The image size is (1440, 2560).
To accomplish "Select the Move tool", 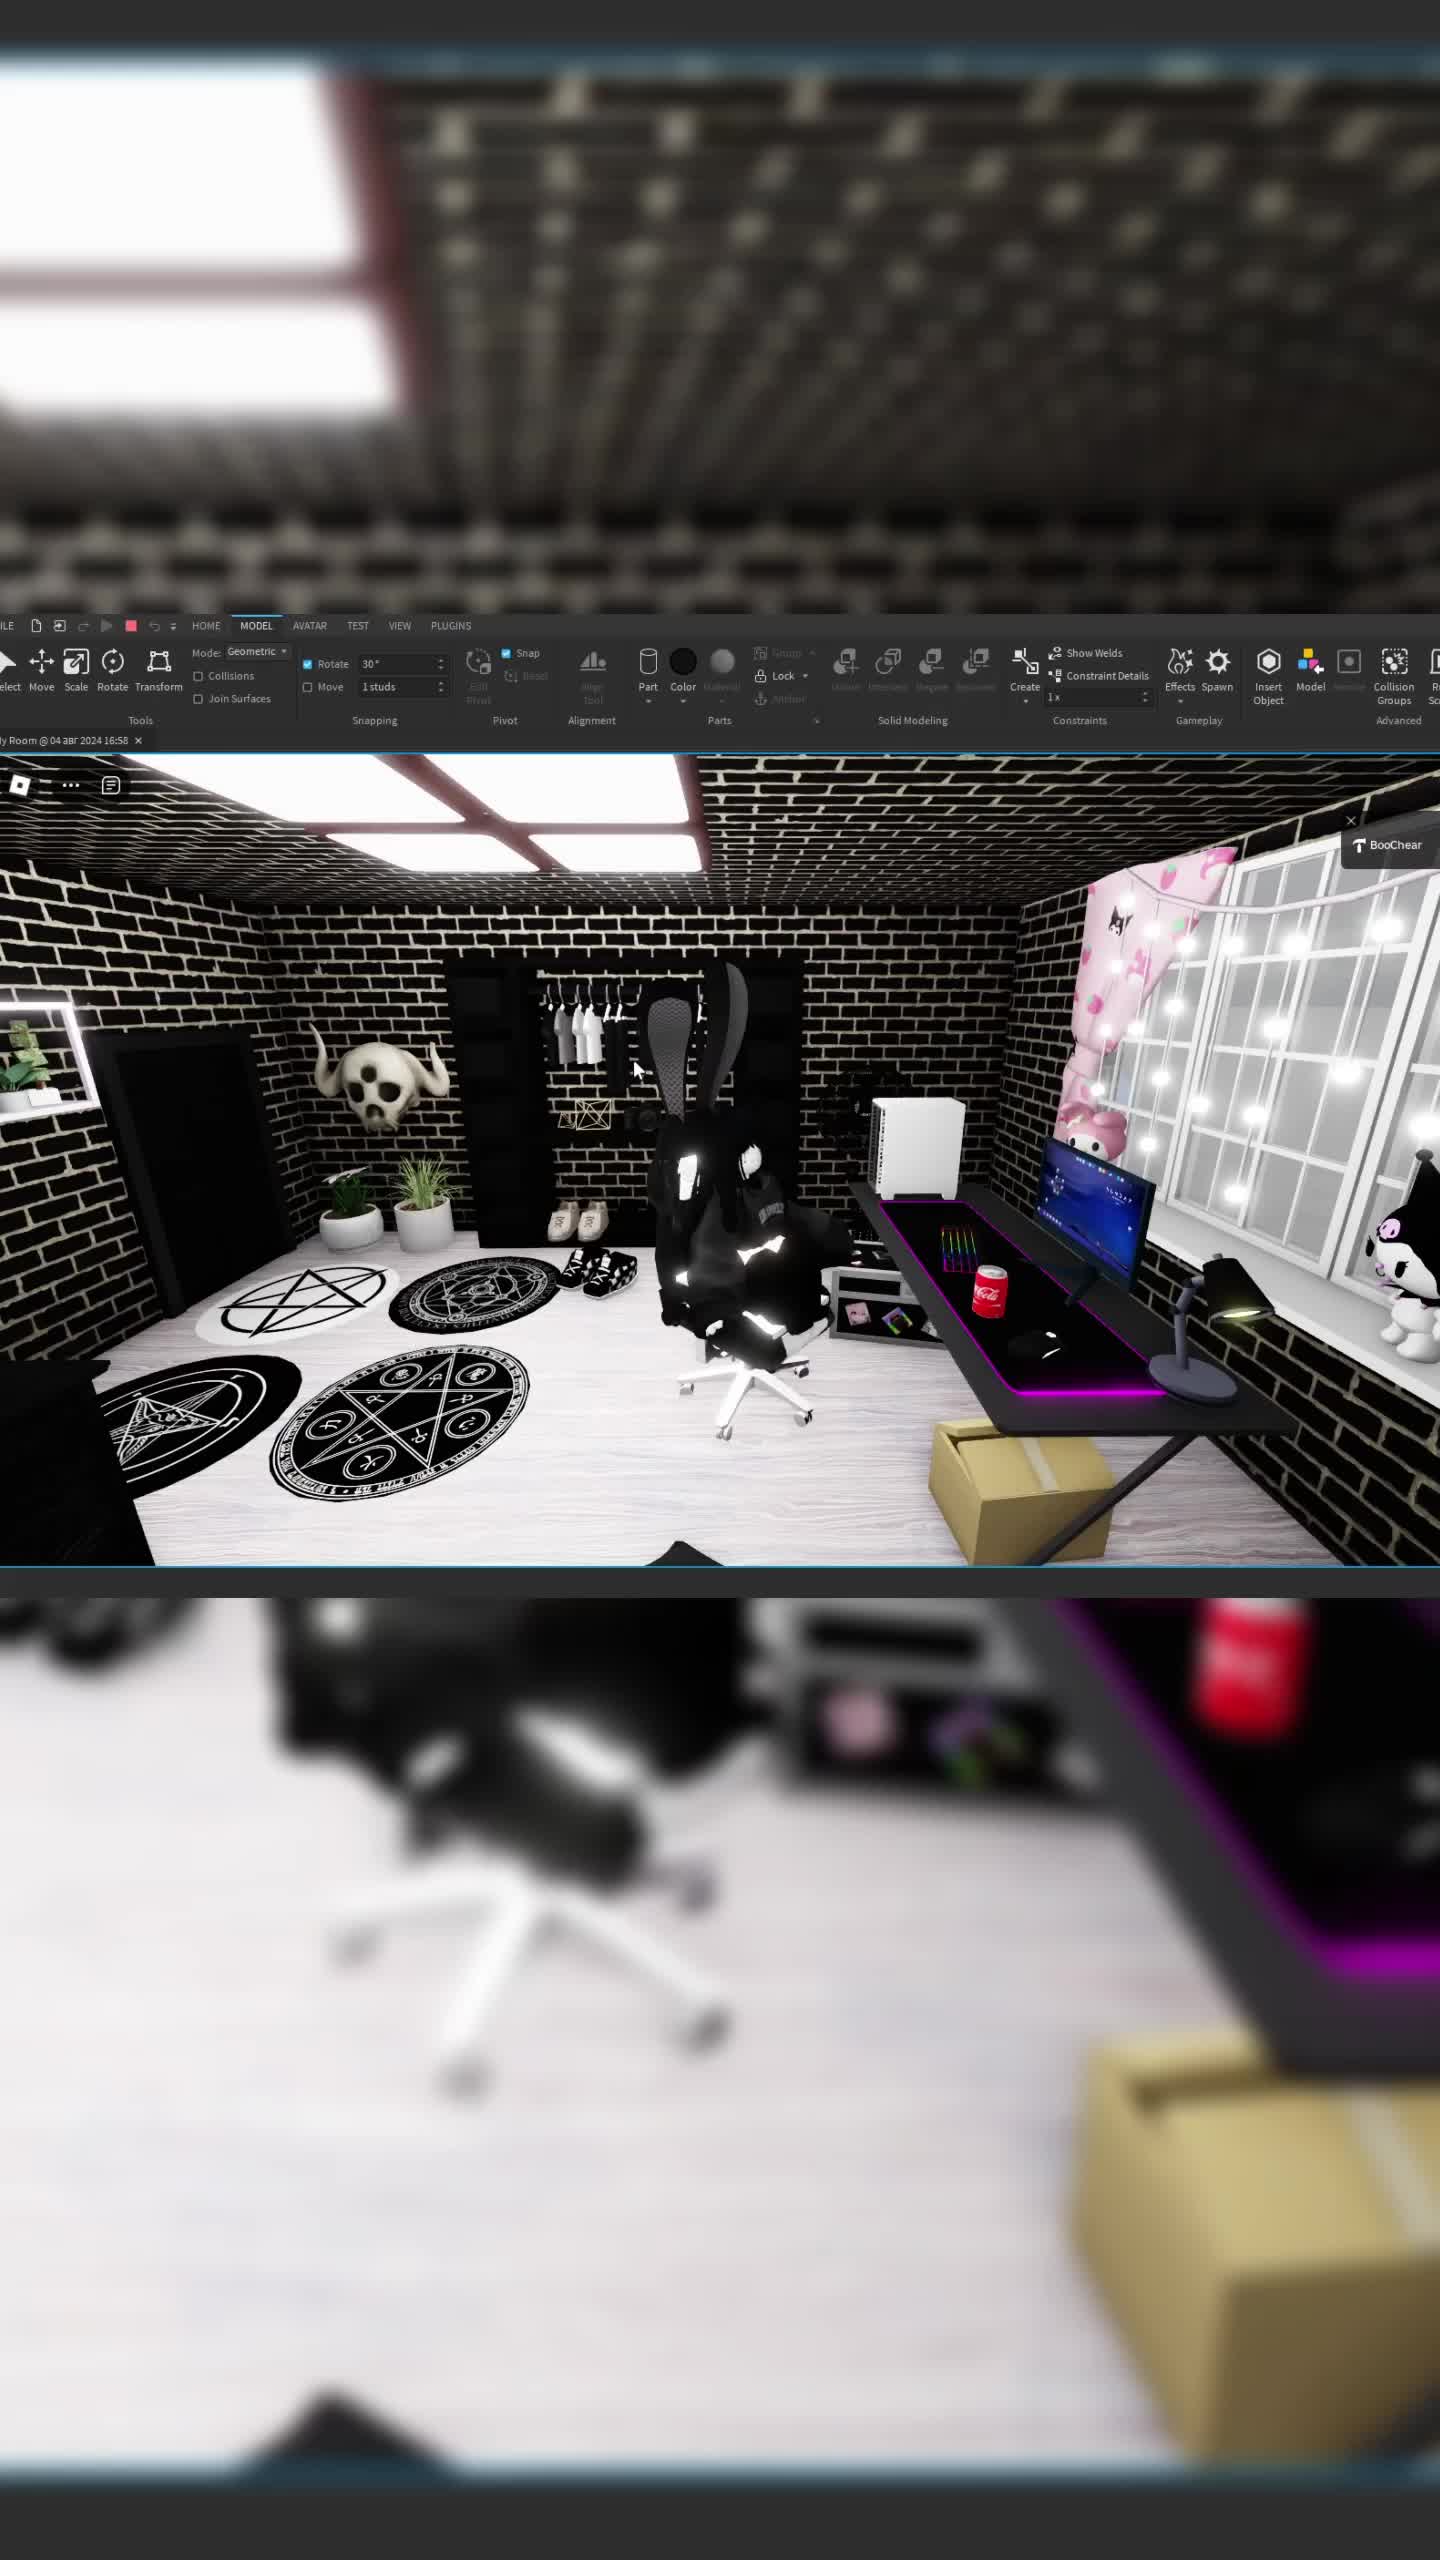I will [x=41, y=670].
